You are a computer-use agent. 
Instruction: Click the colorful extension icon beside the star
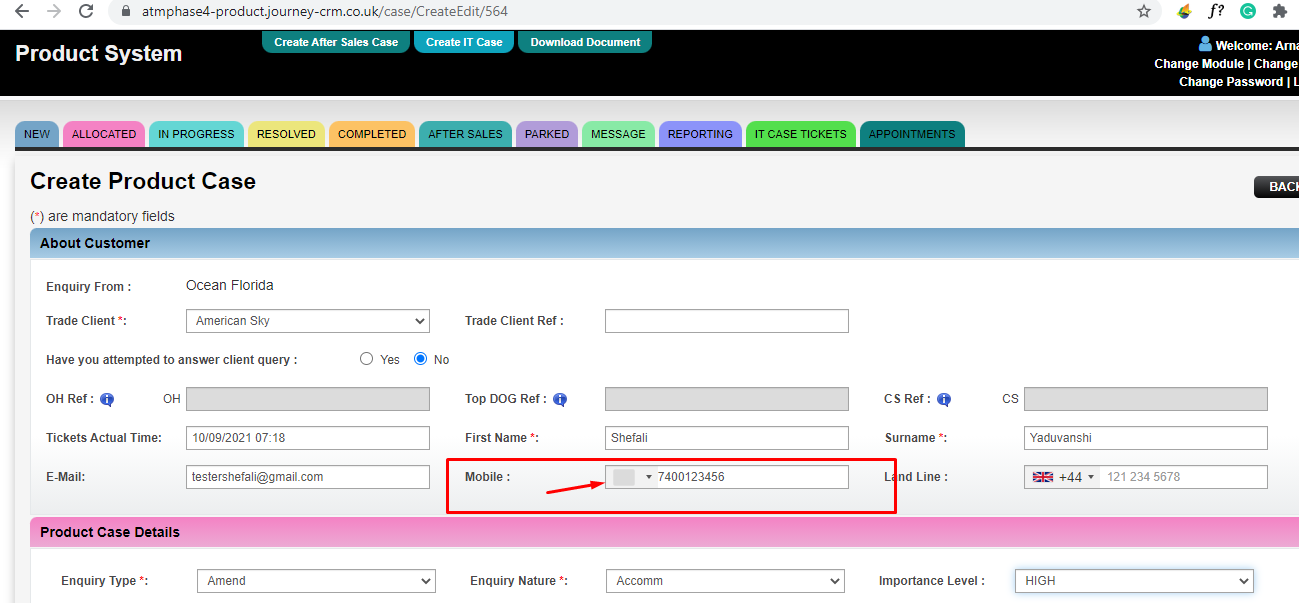coord(1185,12)
